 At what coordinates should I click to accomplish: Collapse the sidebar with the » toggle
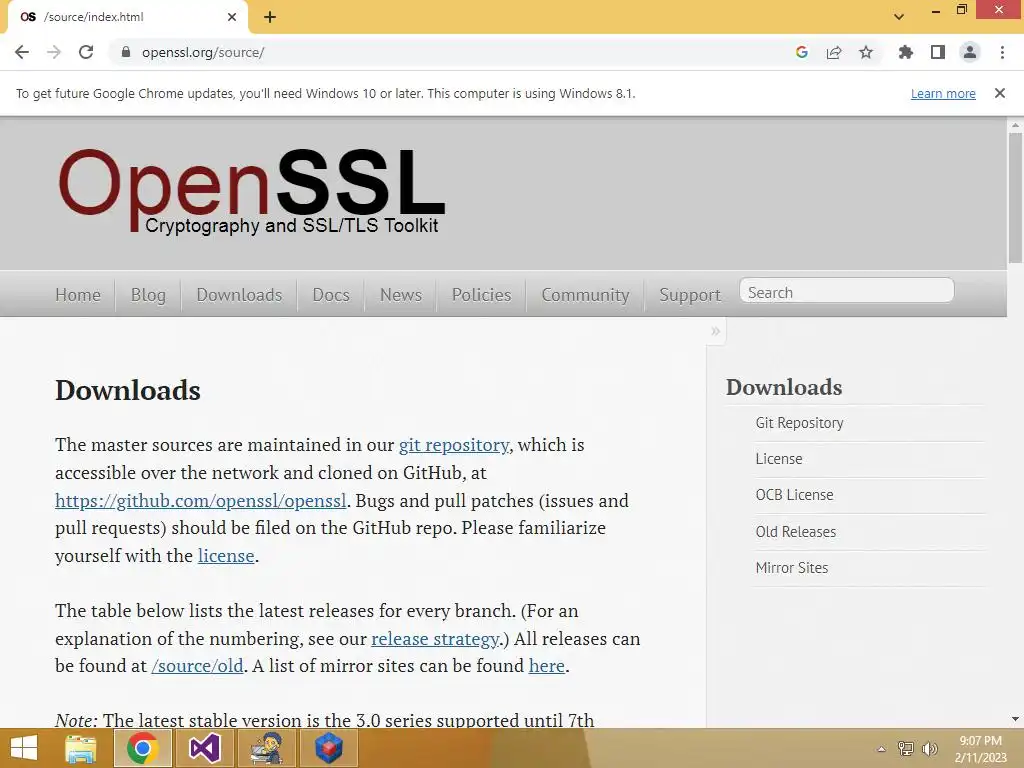click(x=716, y=331)
